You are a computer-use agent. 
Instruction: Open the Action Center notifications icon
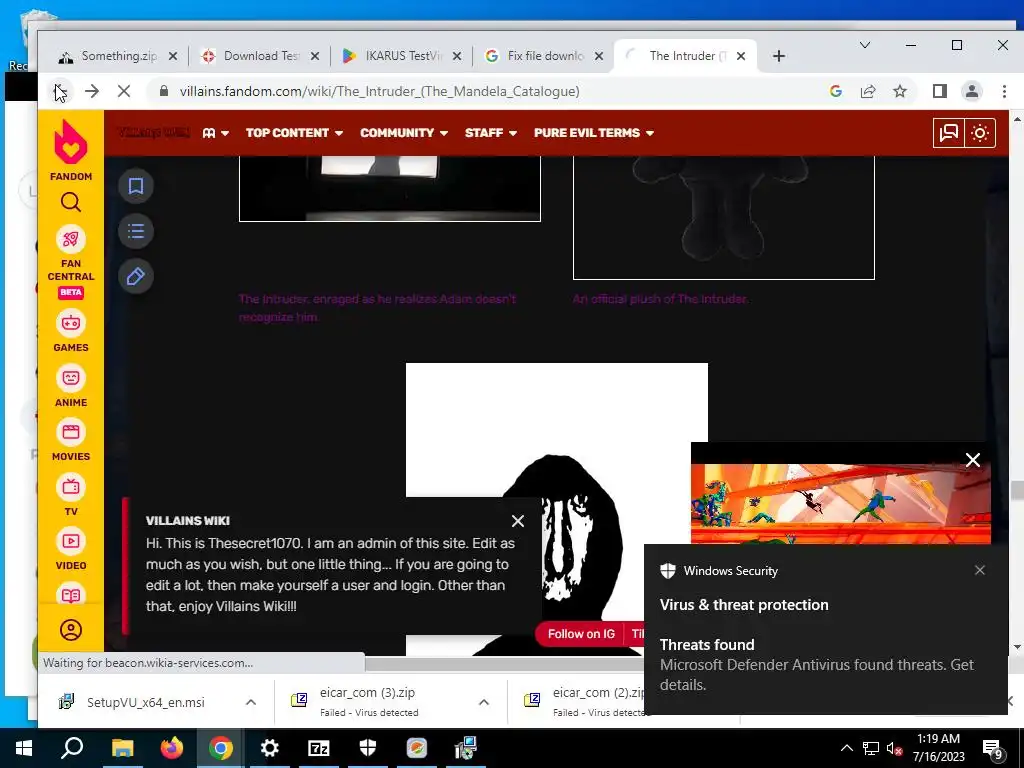(993, 748)
